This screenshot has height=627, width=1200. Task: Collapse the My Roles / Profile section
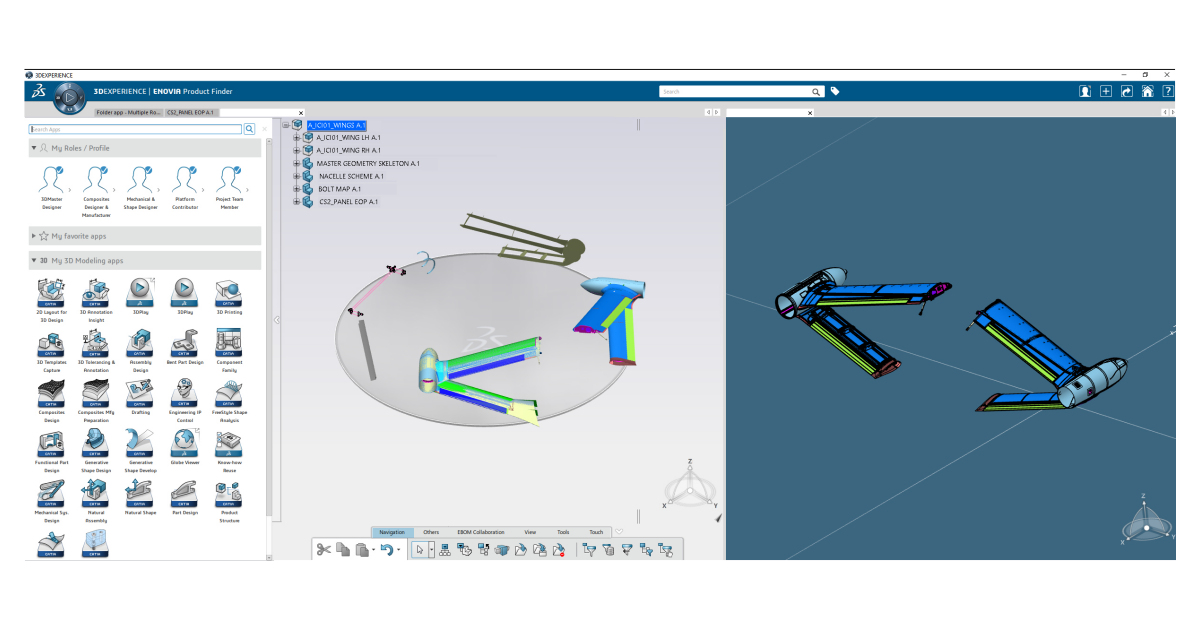coord(32,147)
